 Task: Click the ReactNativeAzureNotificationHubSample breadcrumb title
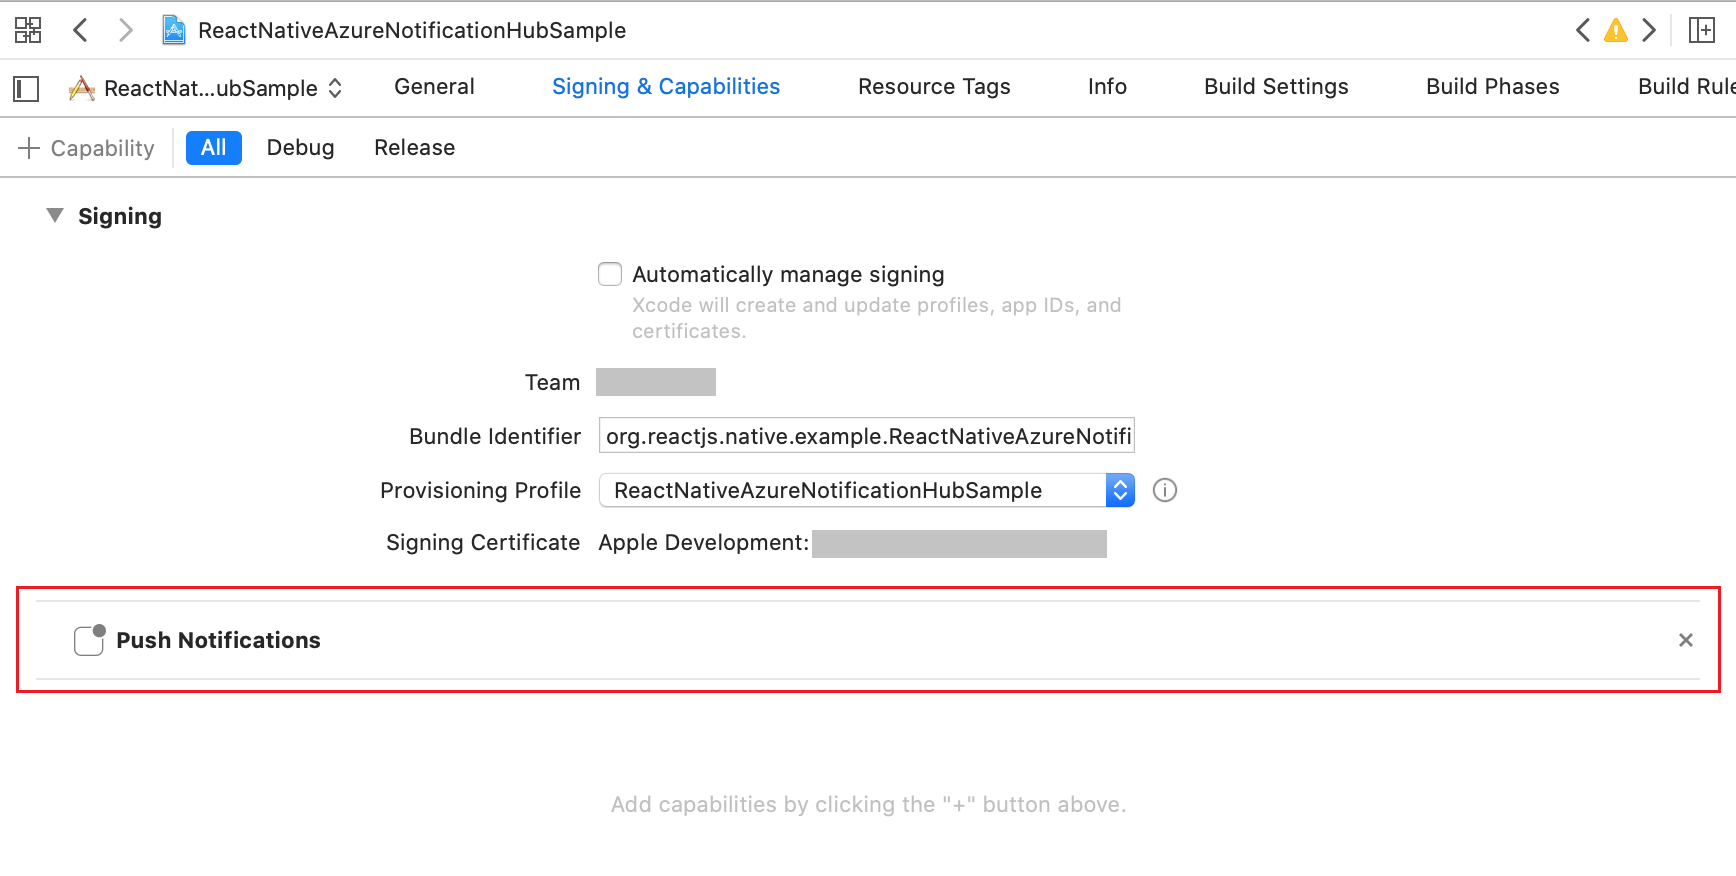pyautogui.click(x=412, y=30)
